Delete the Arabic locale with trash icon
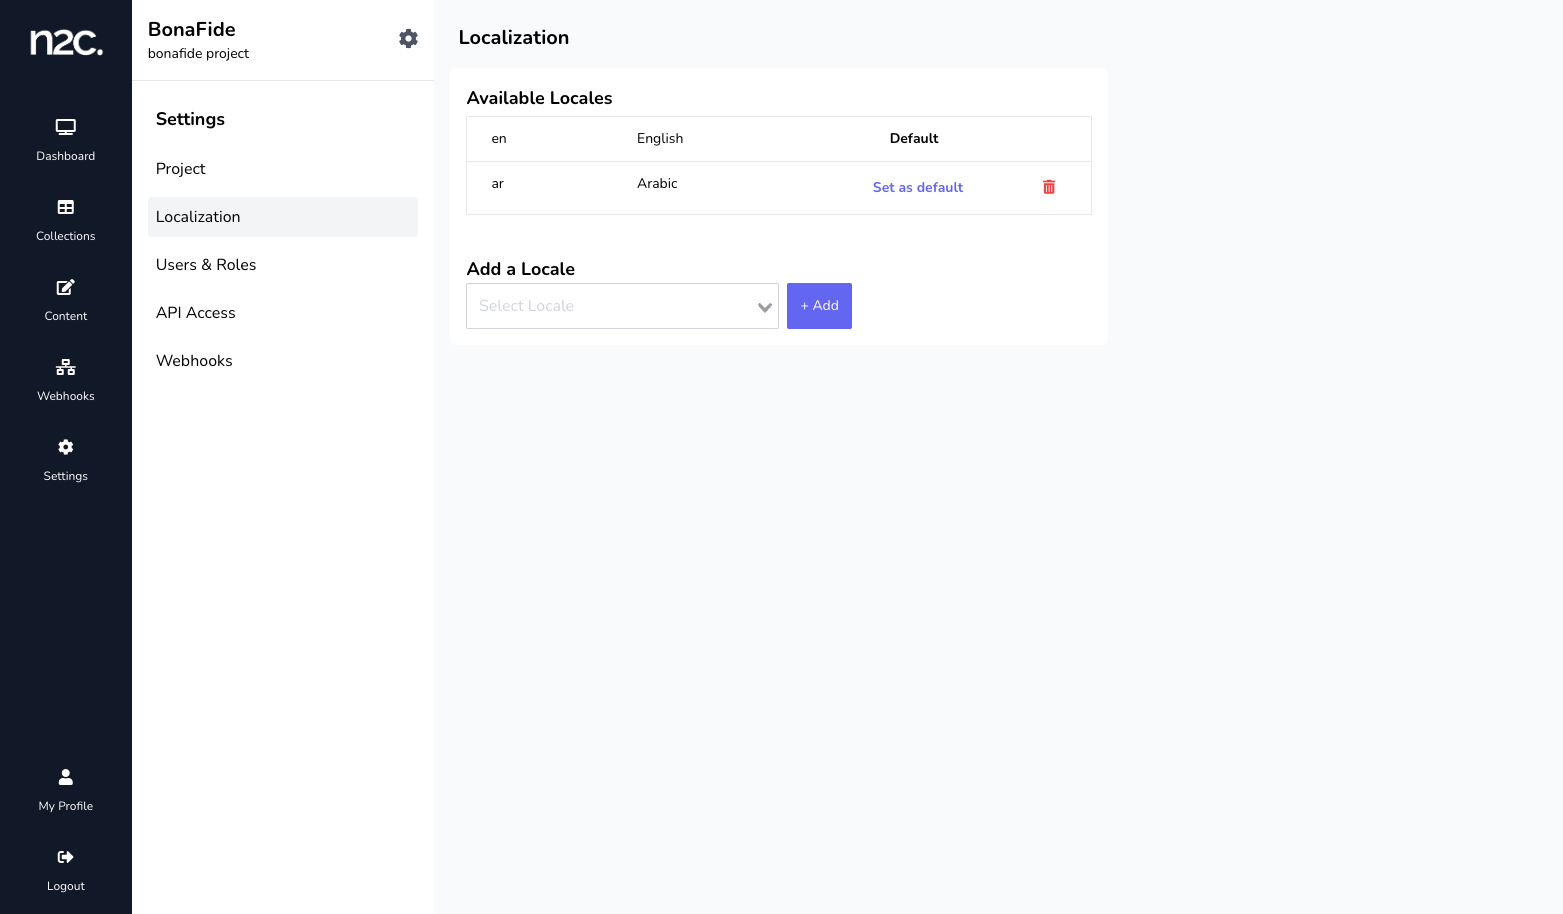Viewport: 1563px width, 914px height. tap(1049, 187)
